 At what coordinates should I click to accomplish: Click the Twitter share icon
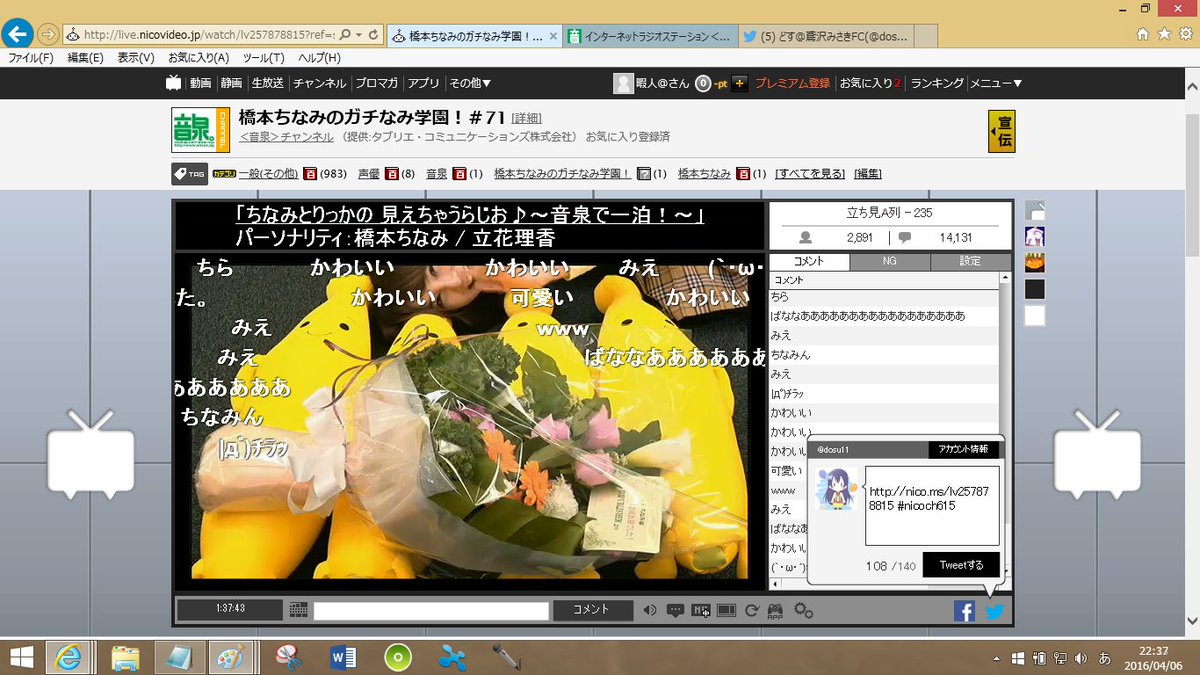pyautogui.click(x=994, y=611)
